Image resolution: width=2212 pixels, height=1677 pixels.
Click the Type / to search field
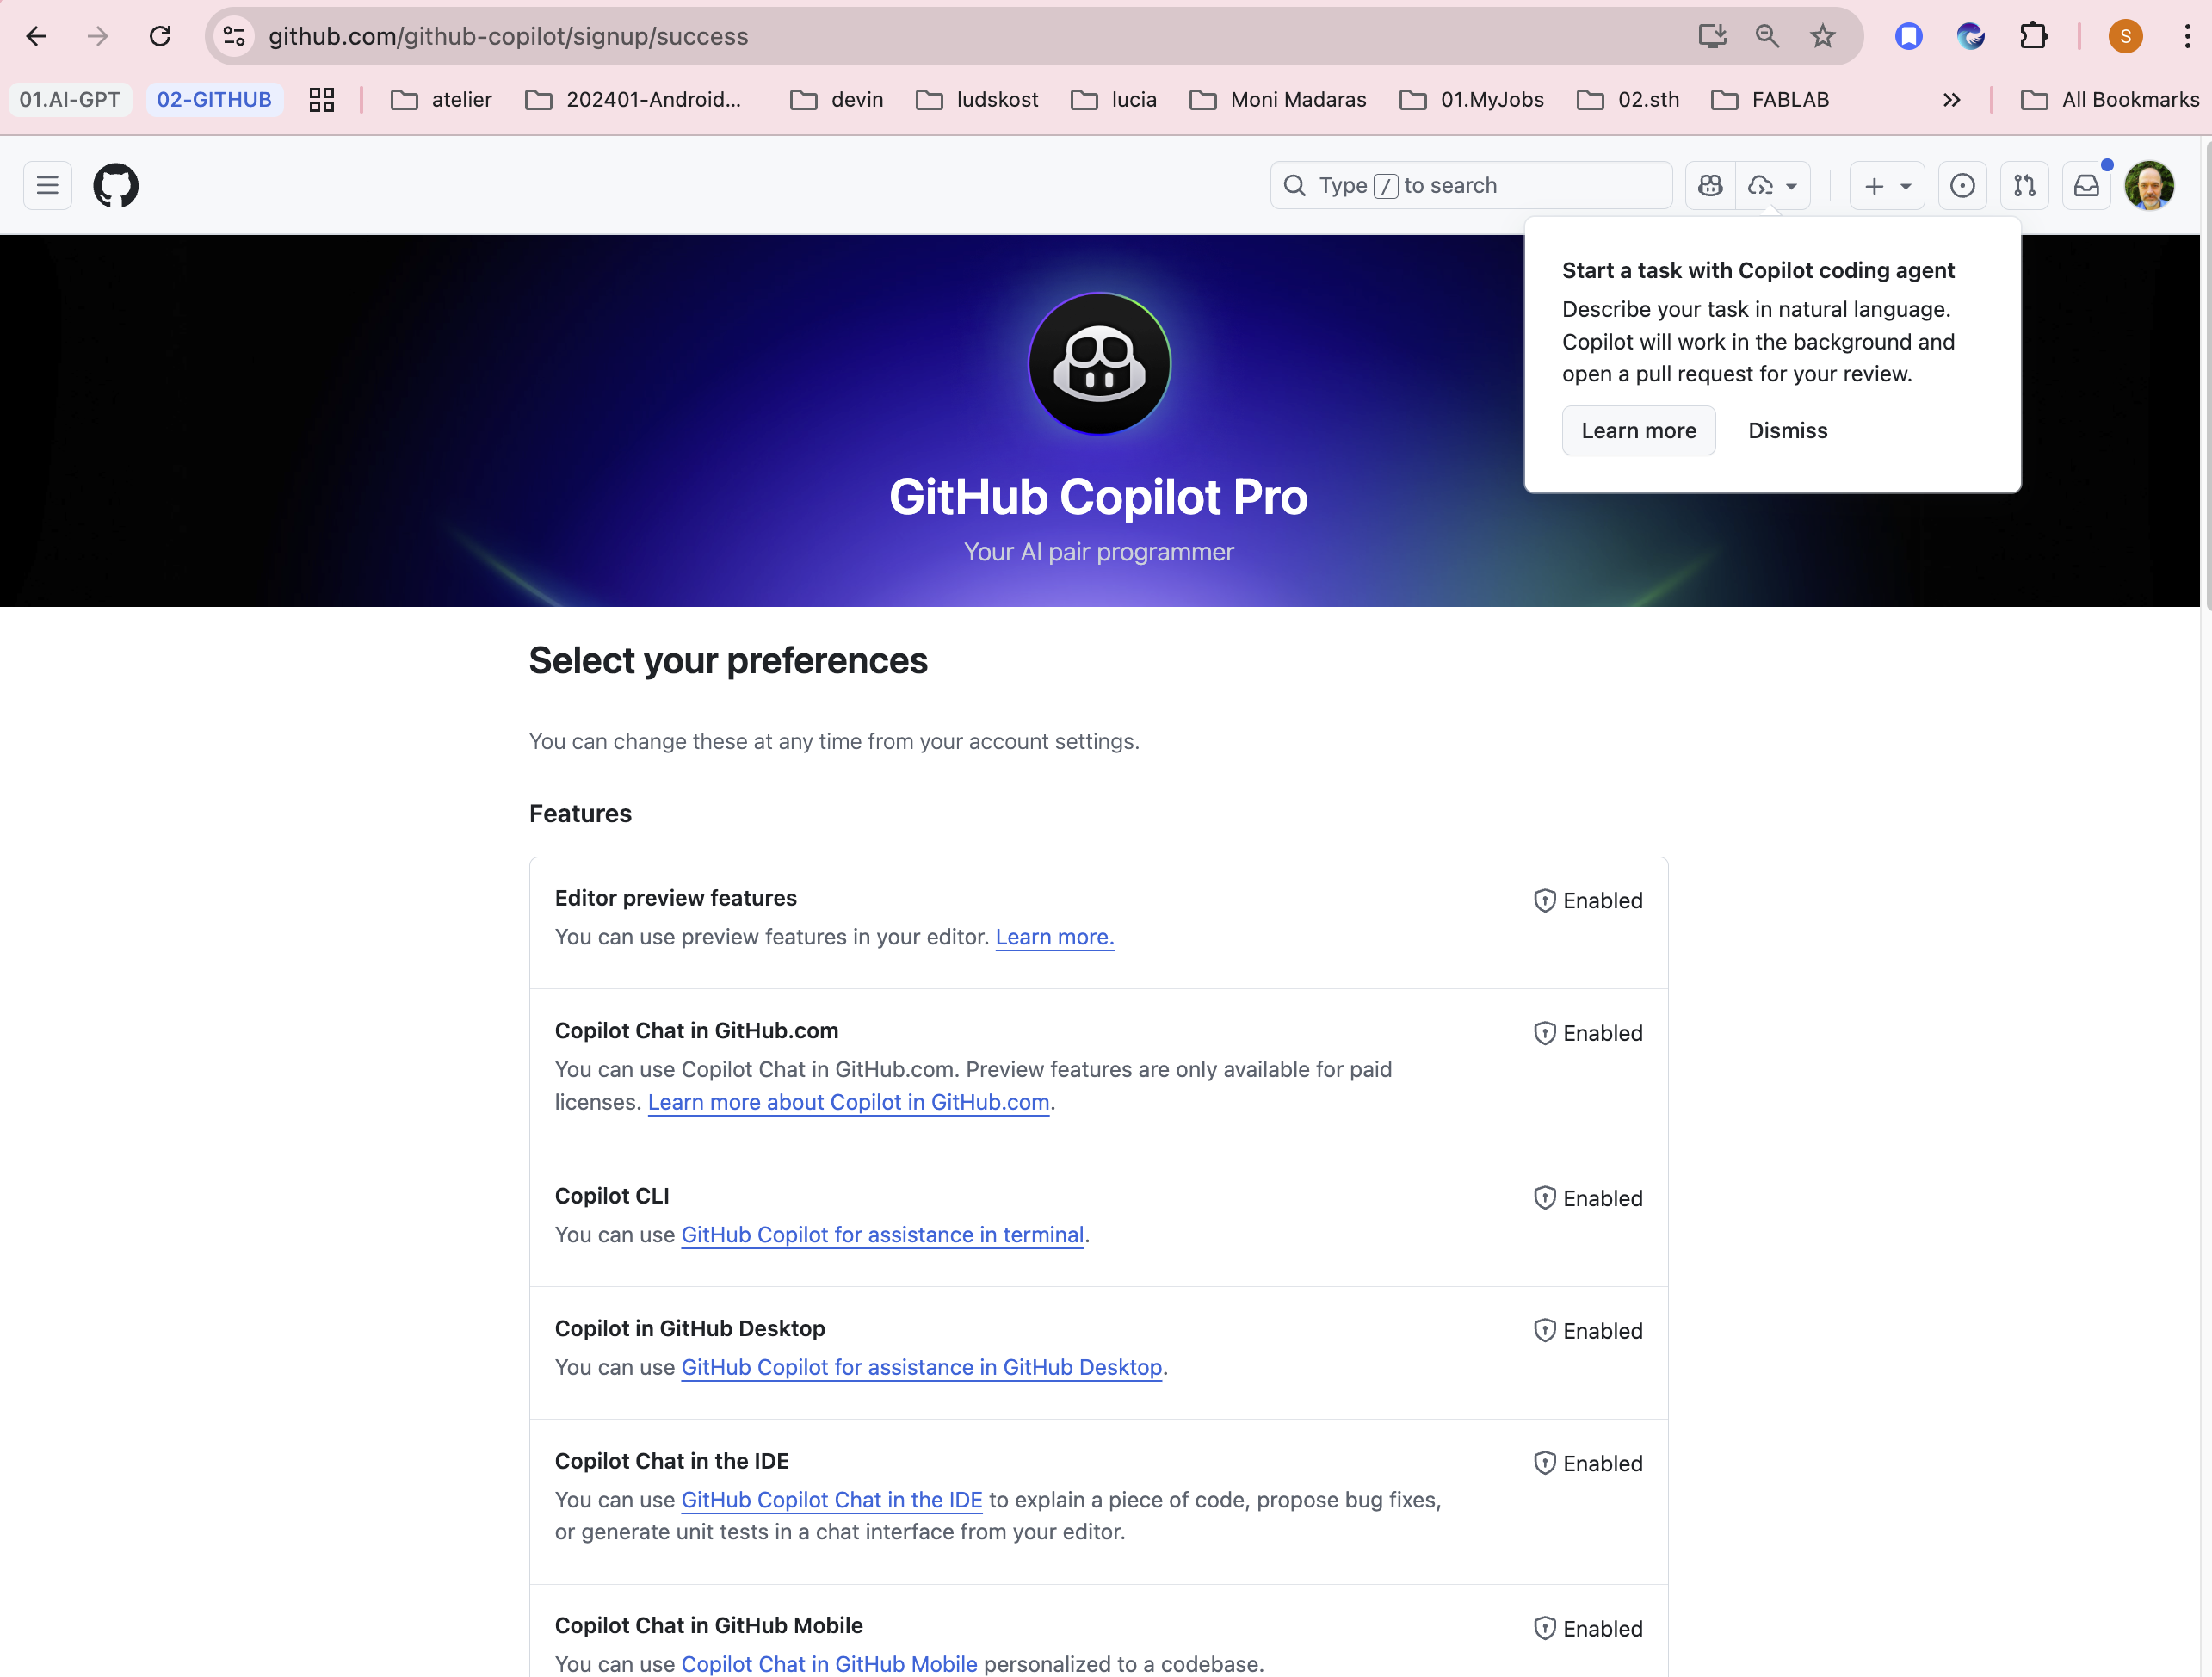coord(1470,186)
